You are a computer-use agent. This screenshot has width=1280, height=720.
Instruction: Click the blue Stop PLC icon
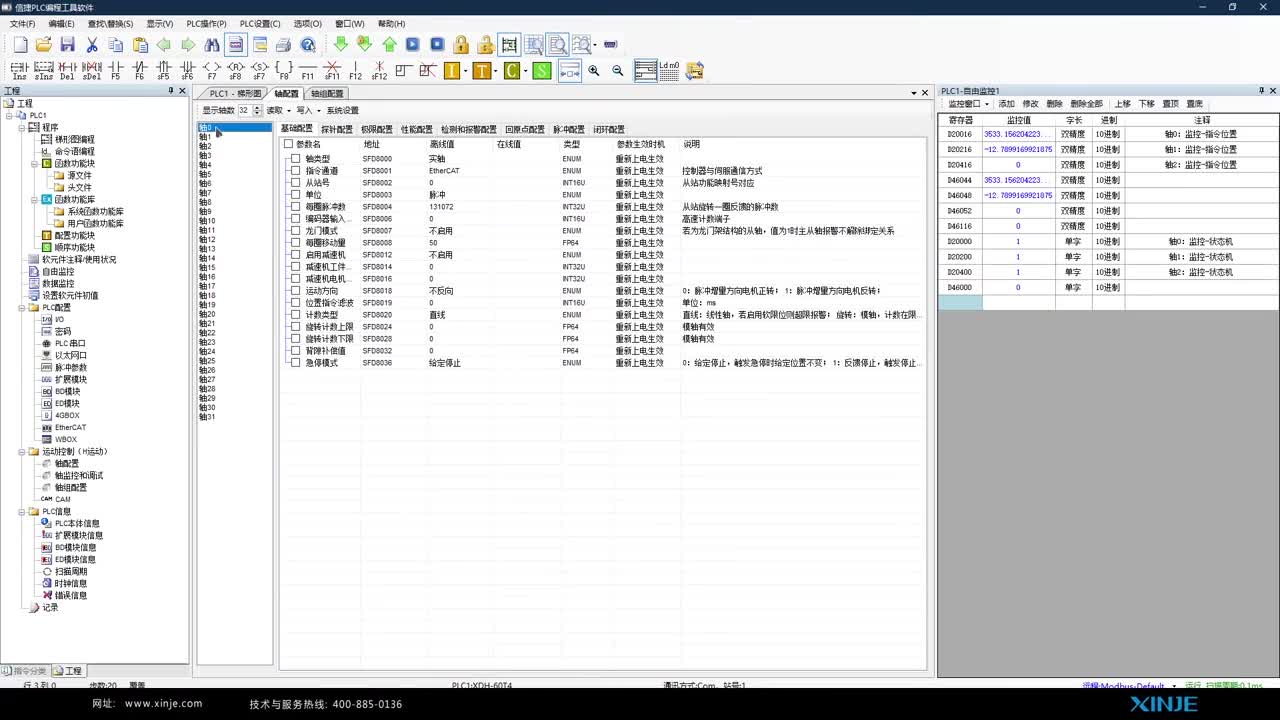(x=437, y=44)
